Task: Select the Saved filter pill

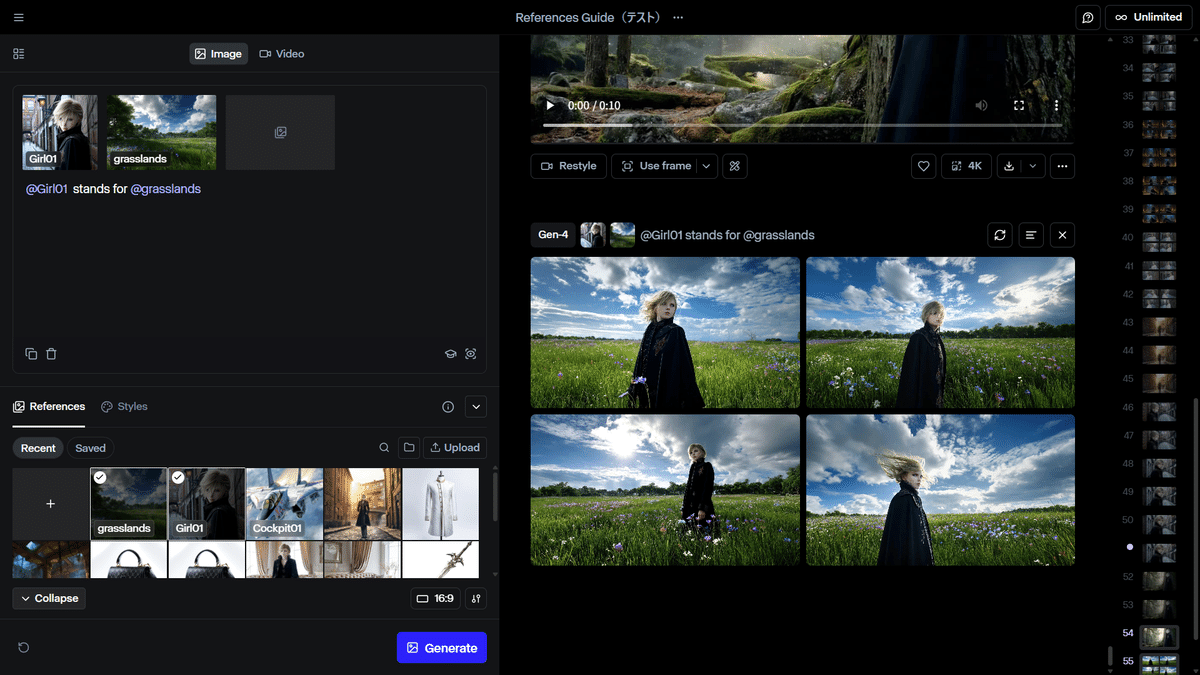Action: point(90,448)
